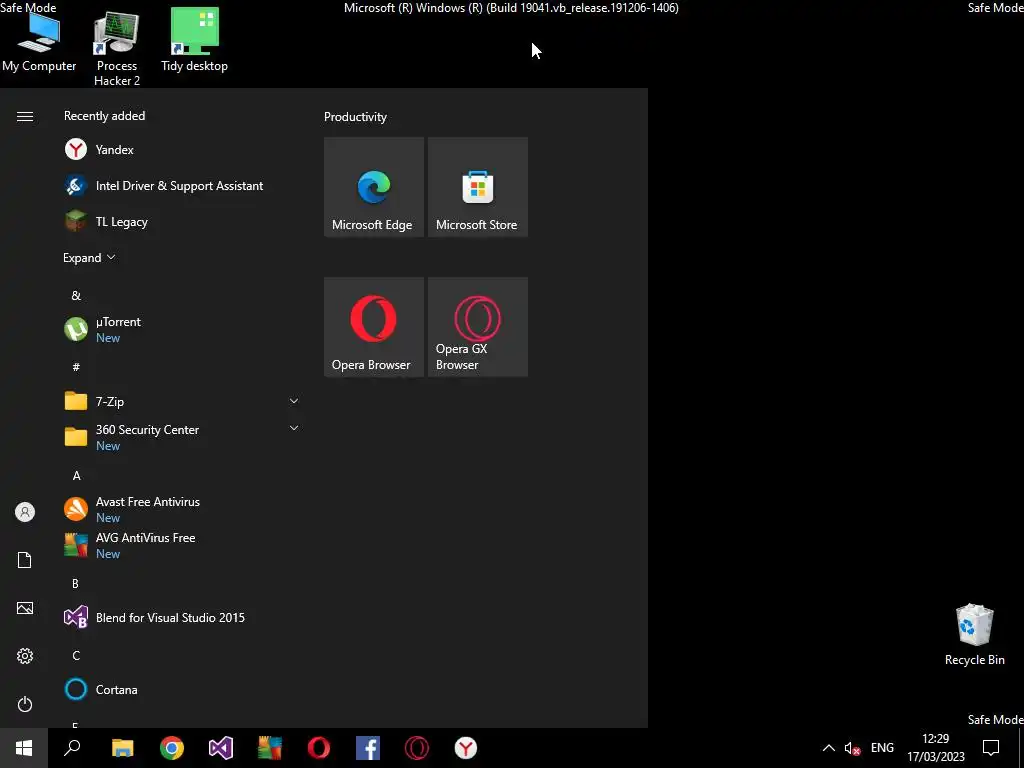This screenshot has width=1024, height=768.
Task: Launch Intel Driver & Support Assistant
Action: click(x=180, y=185)
